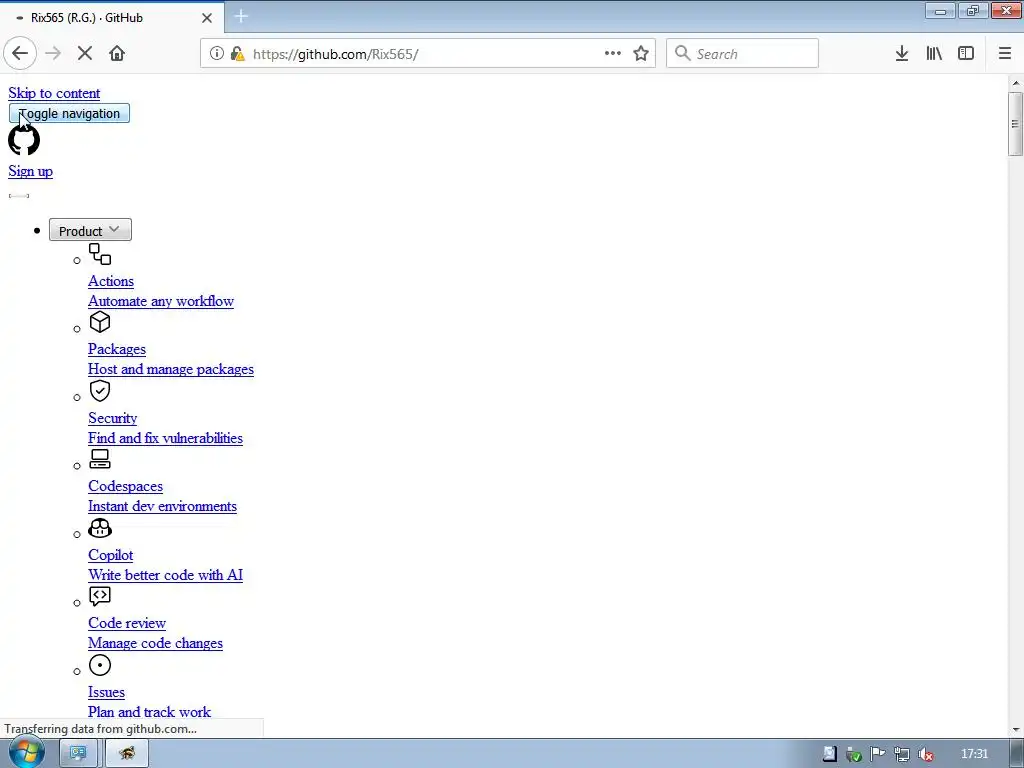Open Automate any workflow link

(x=161, y=301)
